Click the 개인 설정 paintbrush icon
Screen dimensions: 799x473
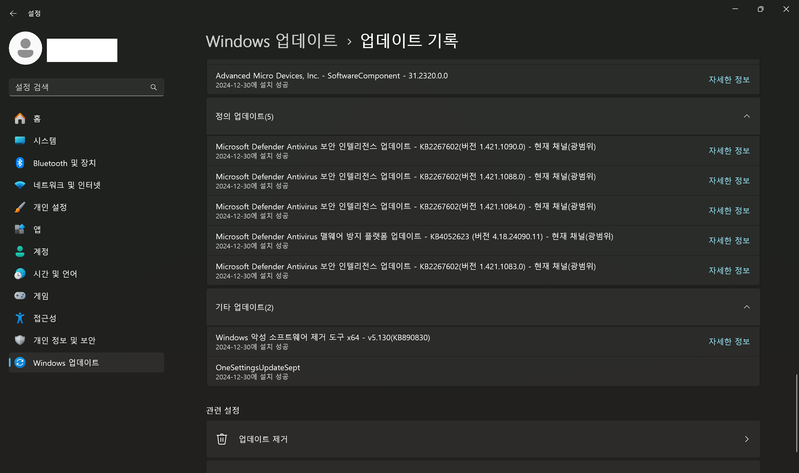pyautogui.click(x=20, y=207)
